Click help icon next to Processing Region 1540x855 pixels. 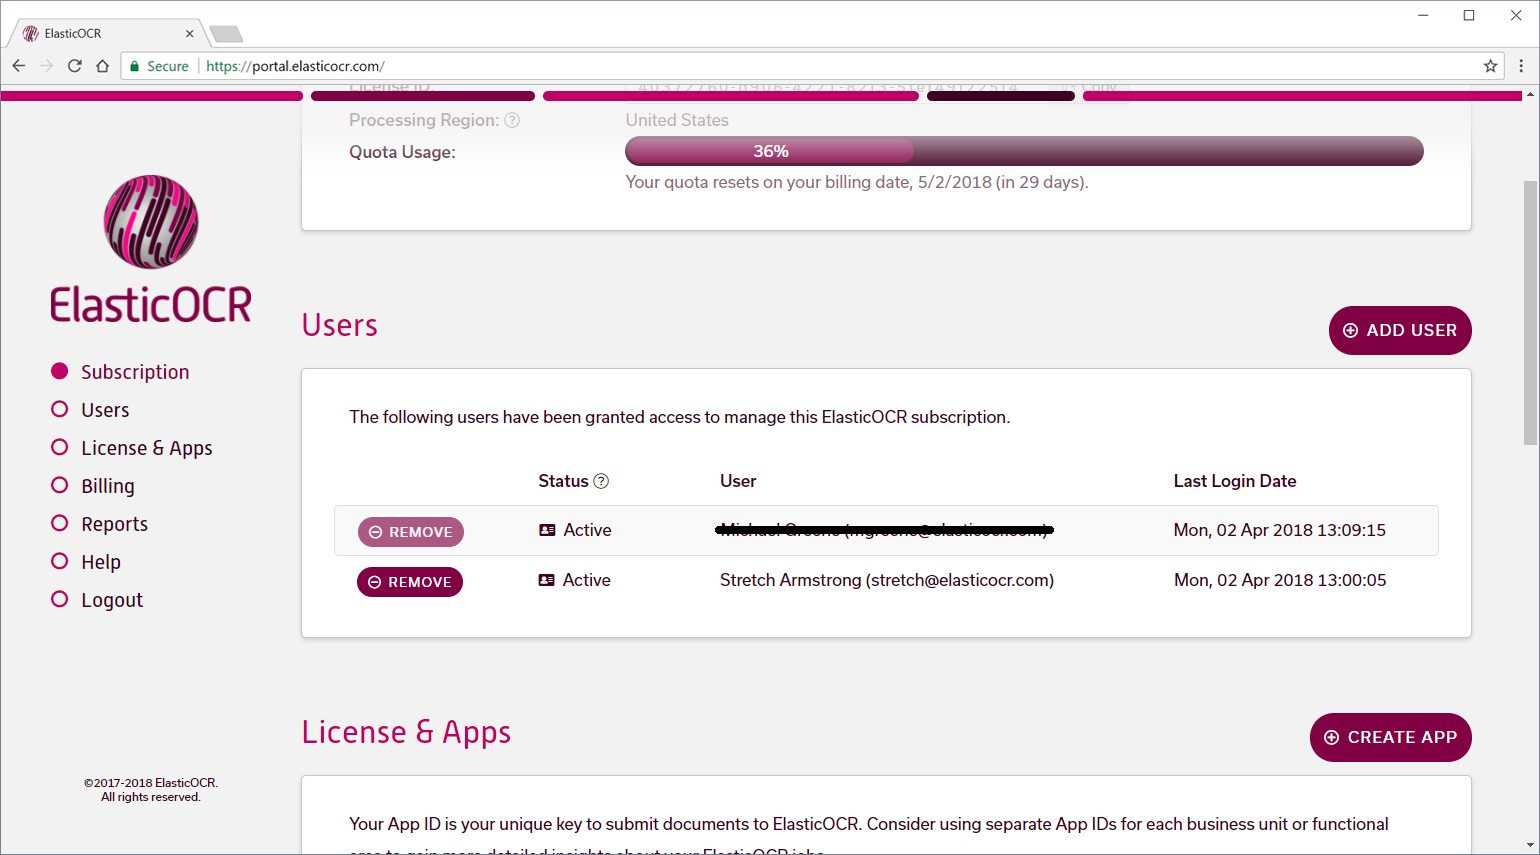tap(512, 120)
